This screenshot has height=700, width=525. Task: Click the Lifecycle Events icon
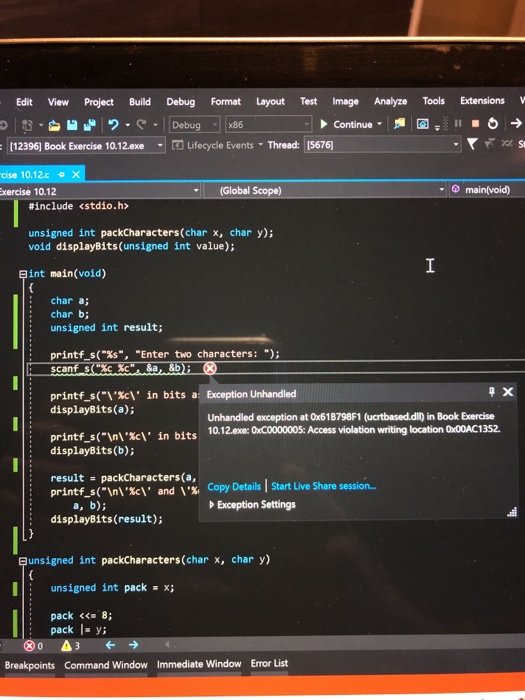pyautogui.click(x=178, y=145)
